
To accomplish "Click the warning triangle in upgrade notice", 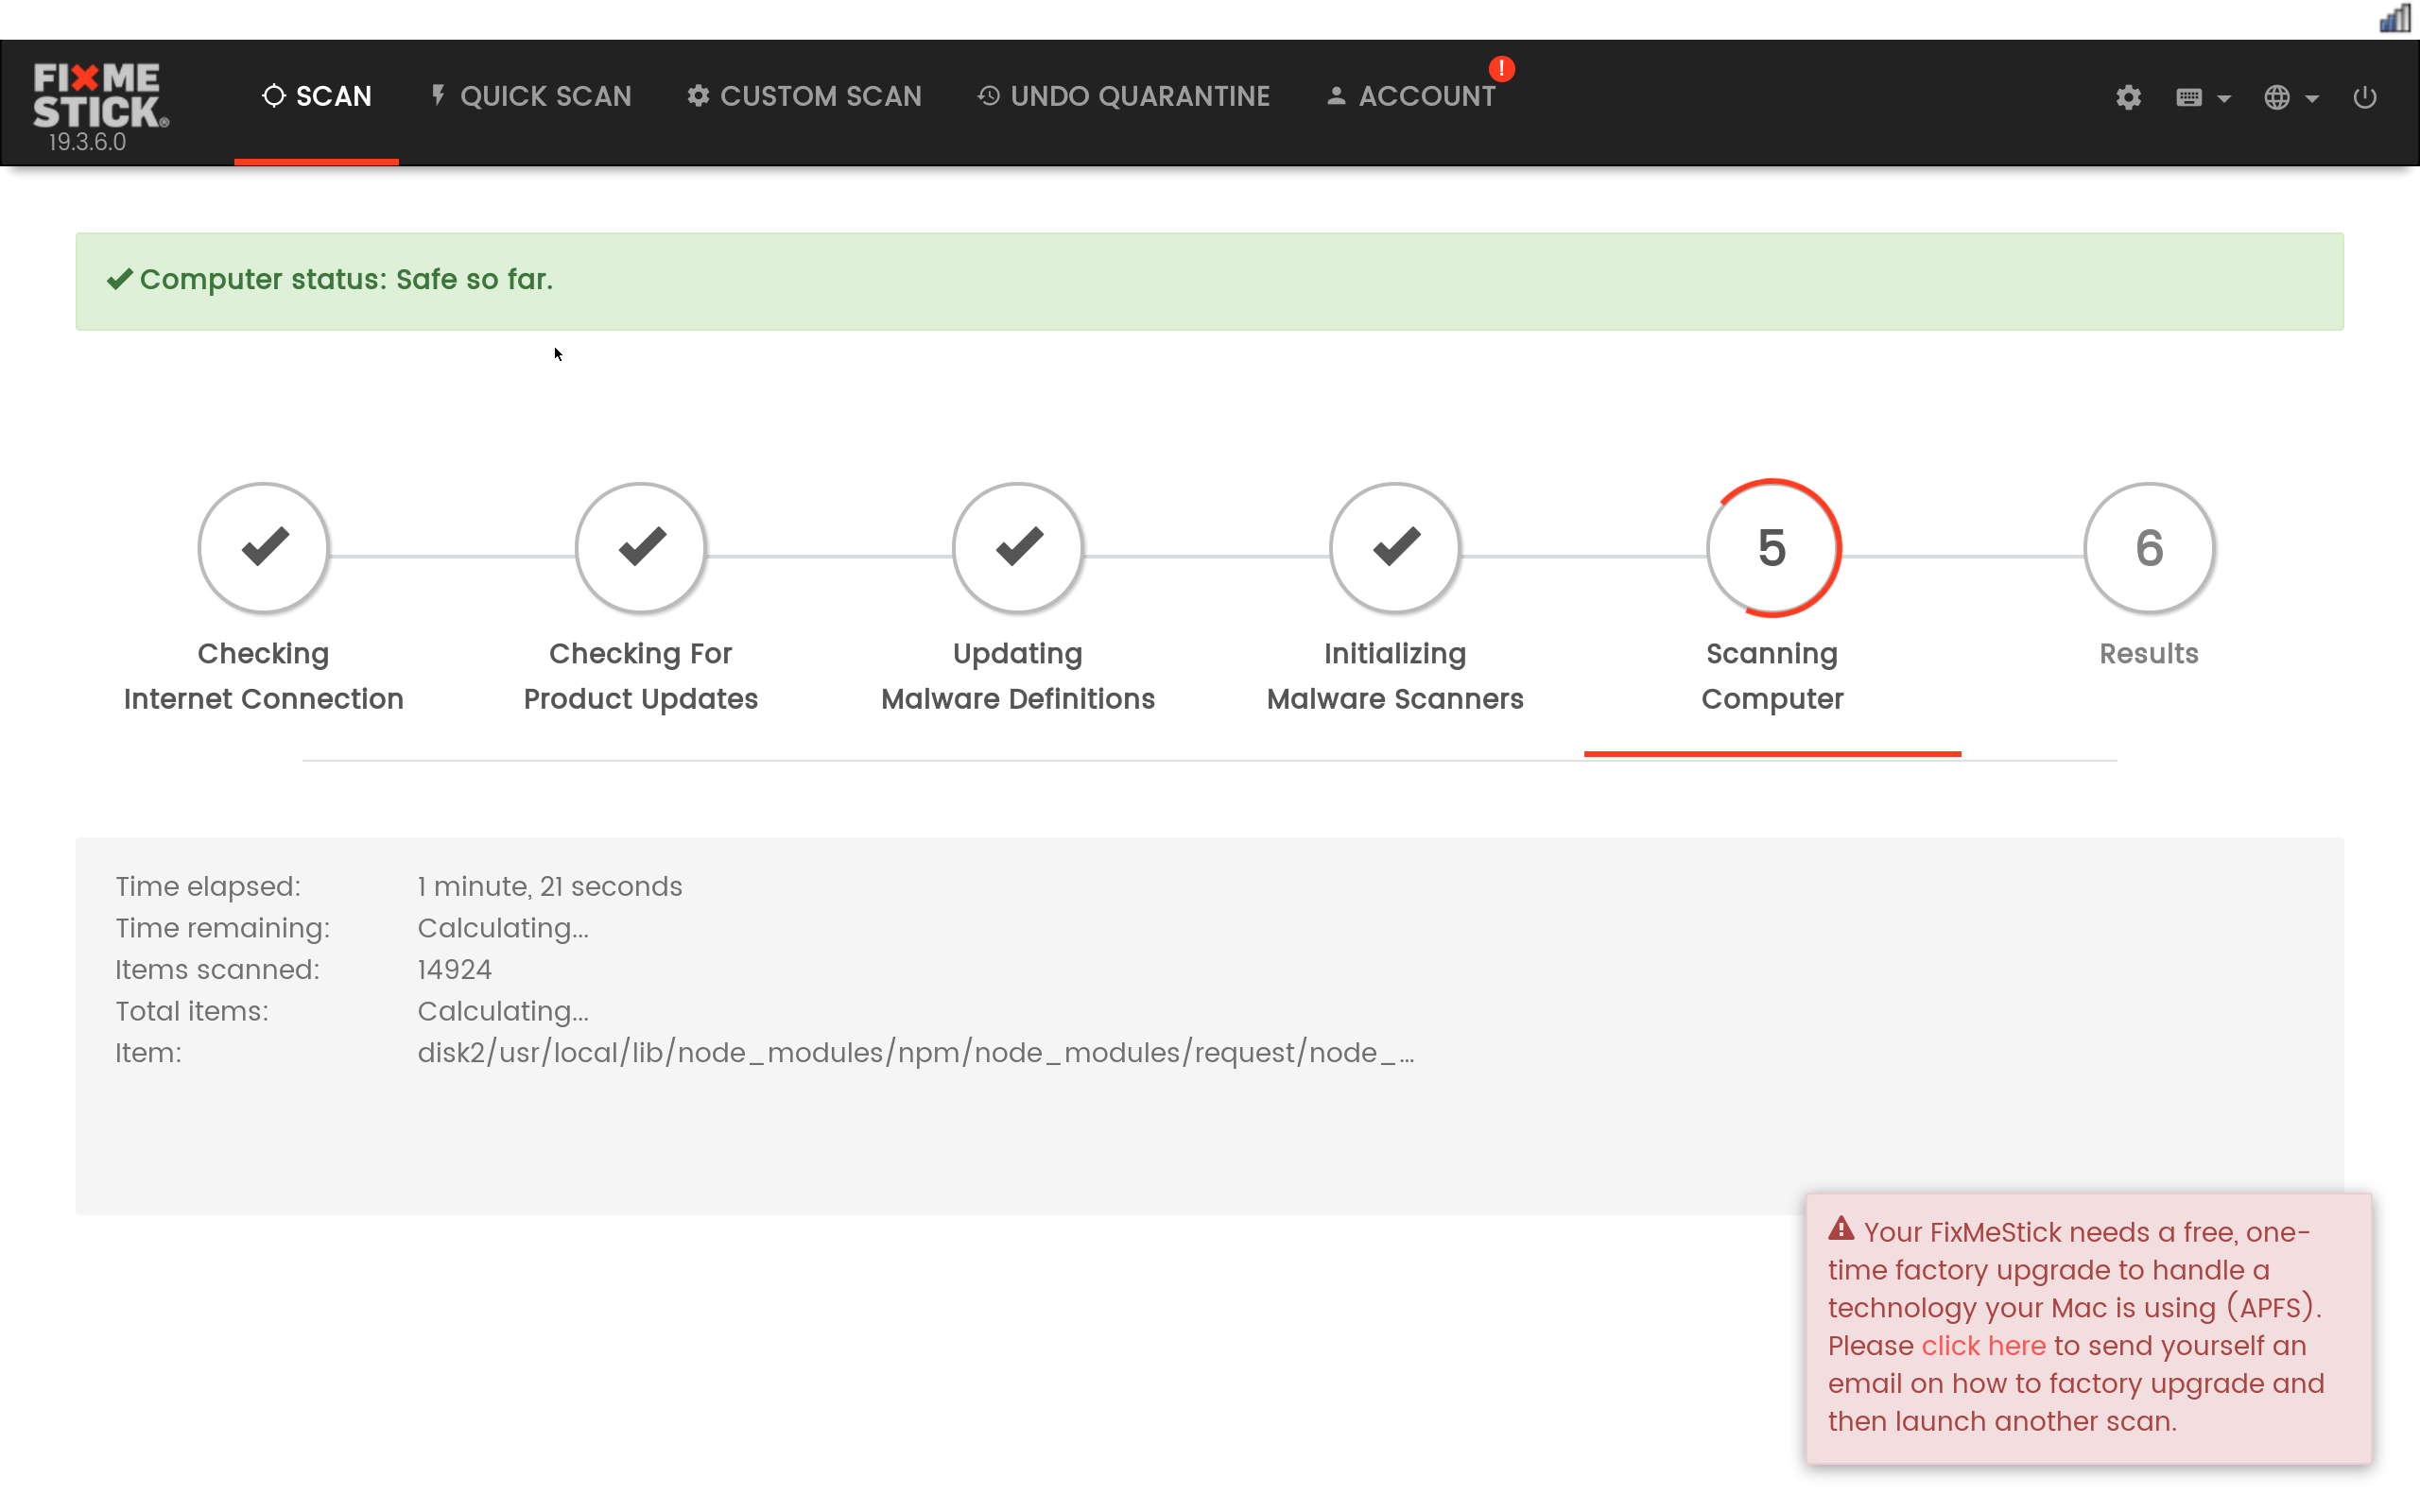I will click(x=1841, y=1229).
